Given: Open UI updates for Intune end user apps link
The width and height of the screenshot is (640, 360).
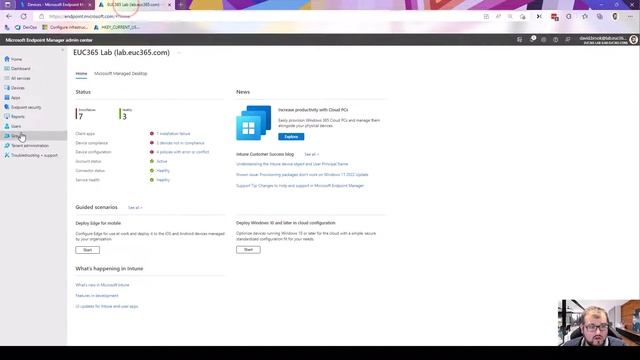Looking at the screenshot, I should (x=107, y=306).
